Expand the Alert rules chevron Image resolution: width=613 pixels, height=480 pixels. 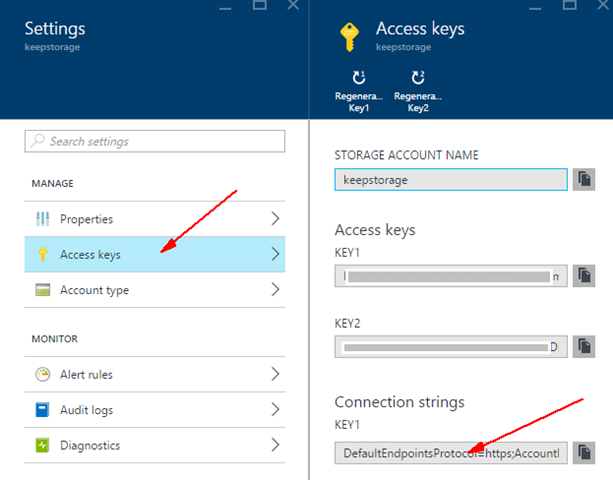click(274, 375)
